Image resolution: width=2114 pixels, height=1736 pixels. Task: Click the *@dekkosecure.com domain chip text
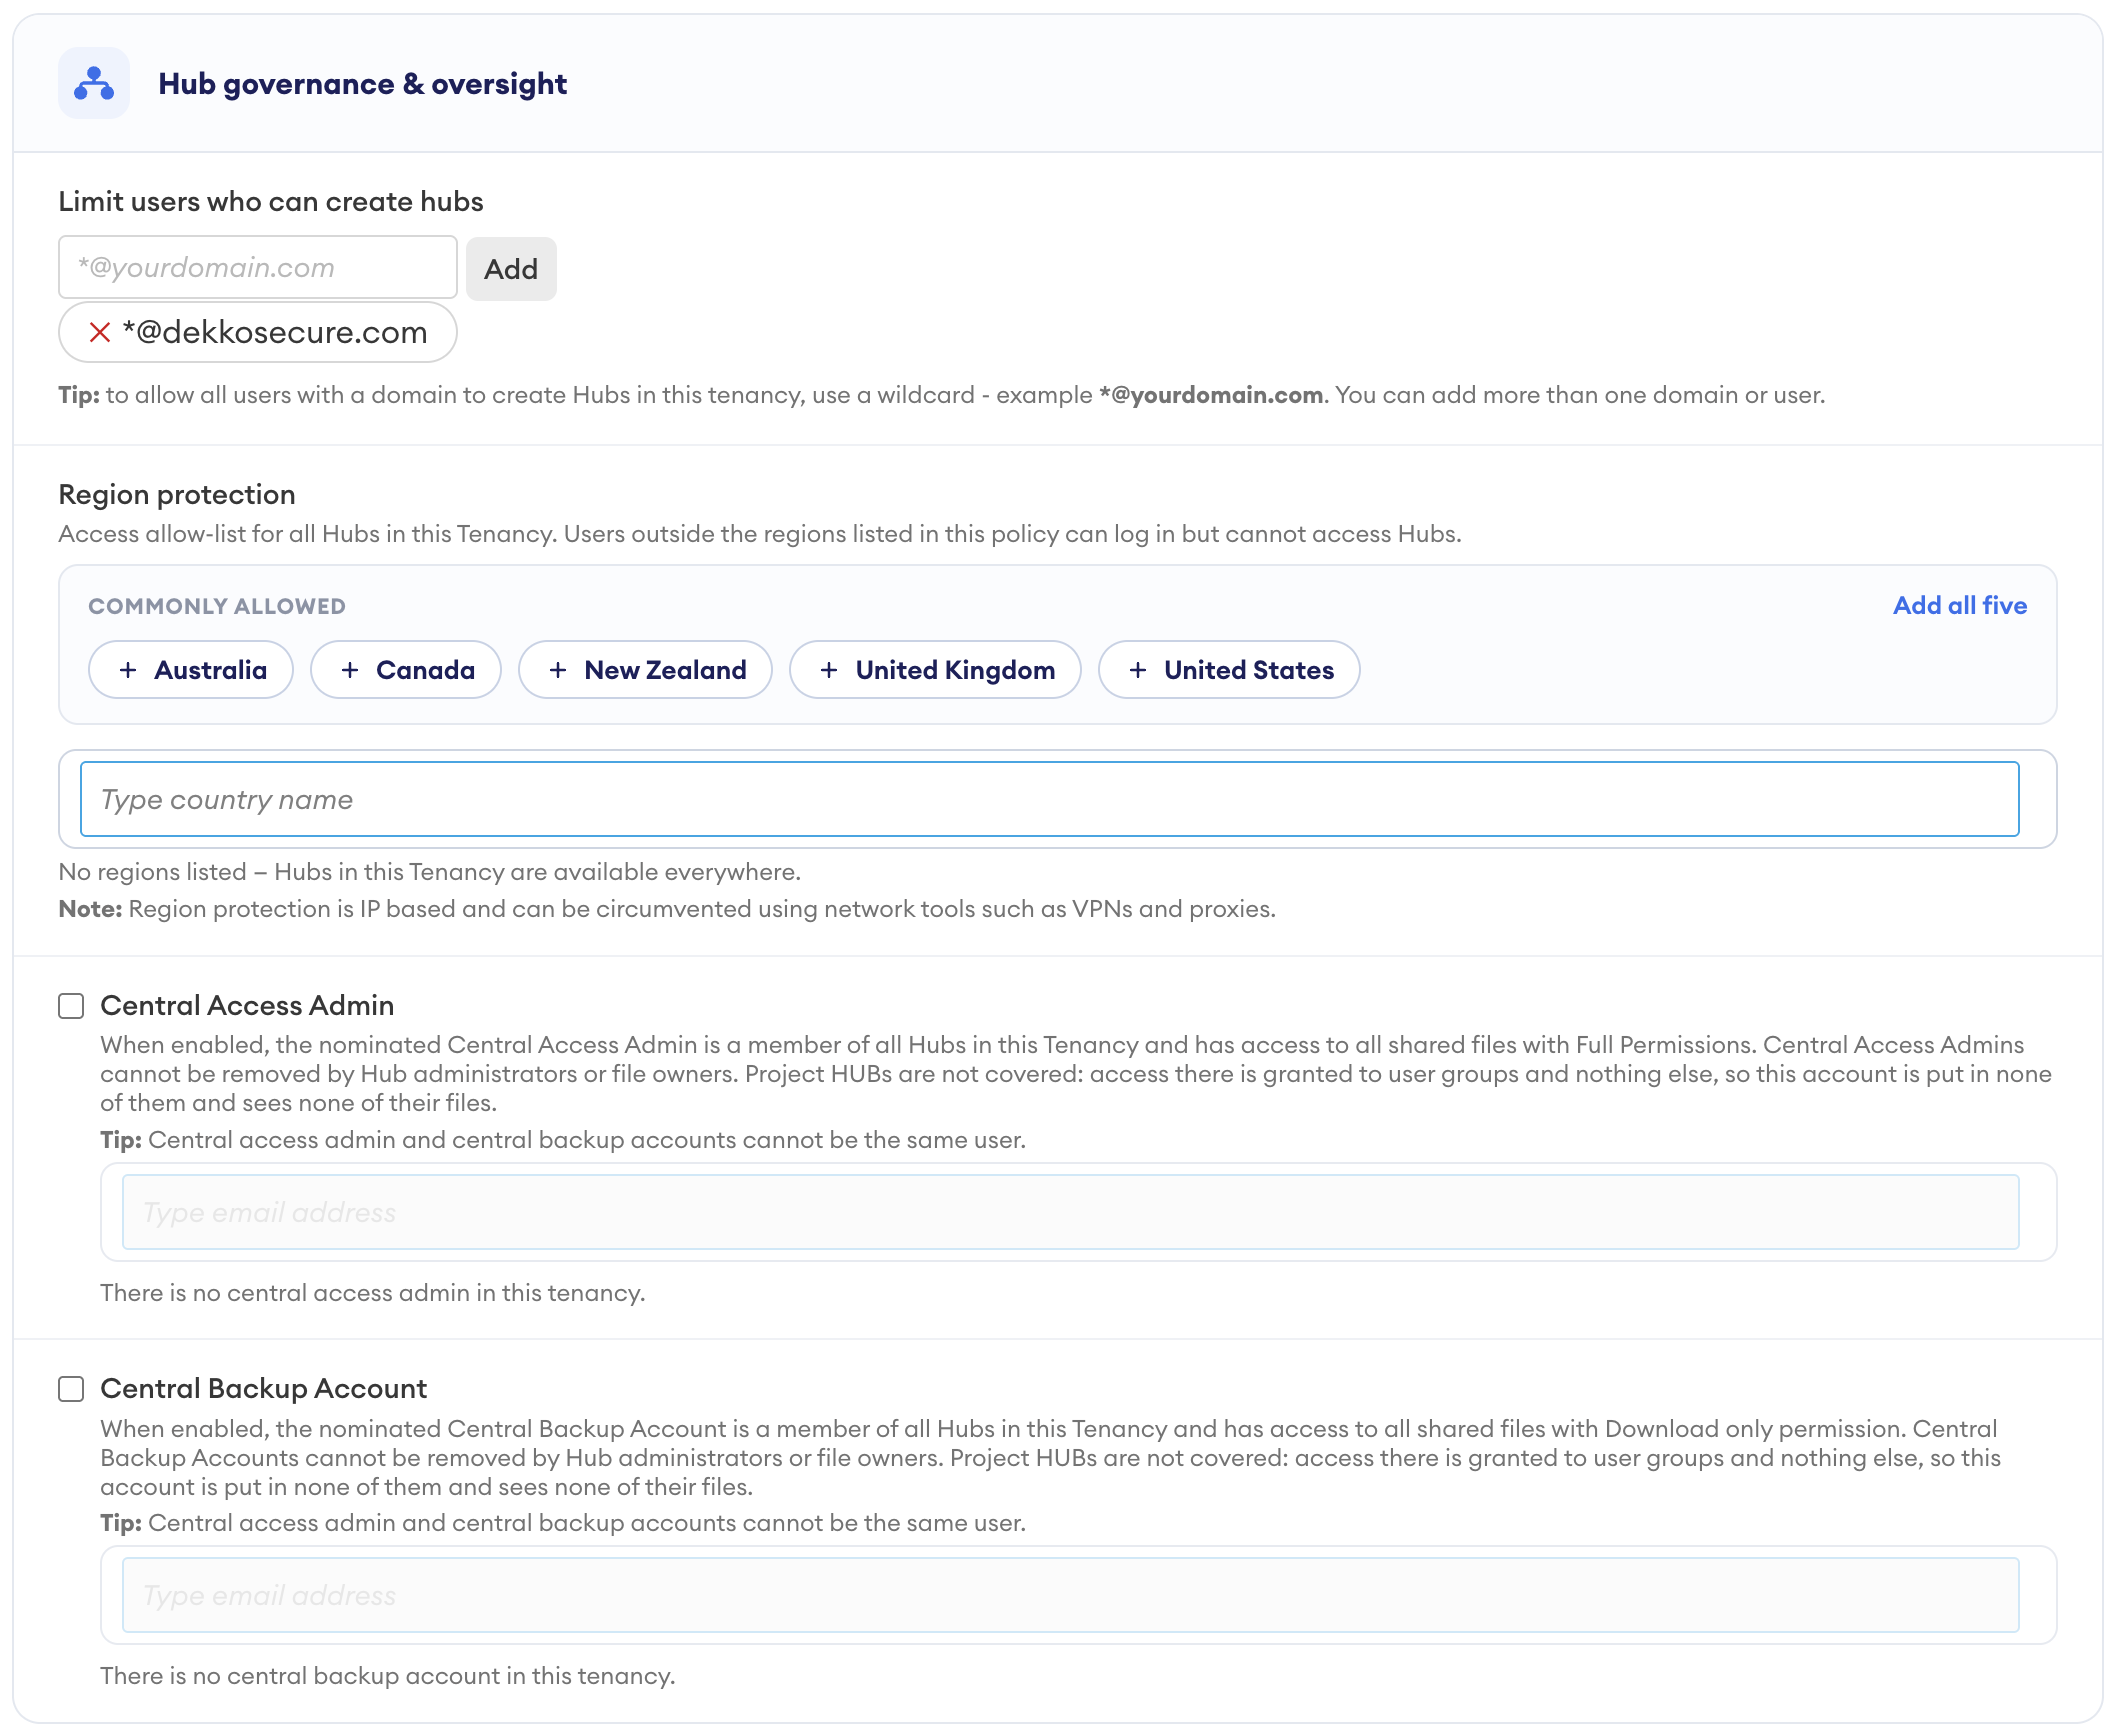pos(275,333)
